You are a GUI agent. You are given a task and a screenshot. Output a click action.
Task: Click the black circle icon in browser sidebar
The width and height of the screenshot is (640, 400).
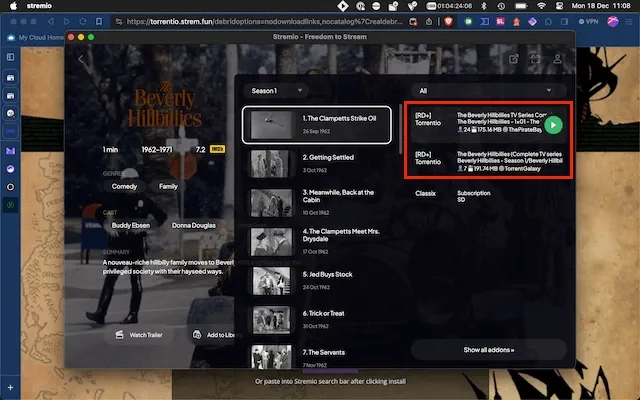11,187
